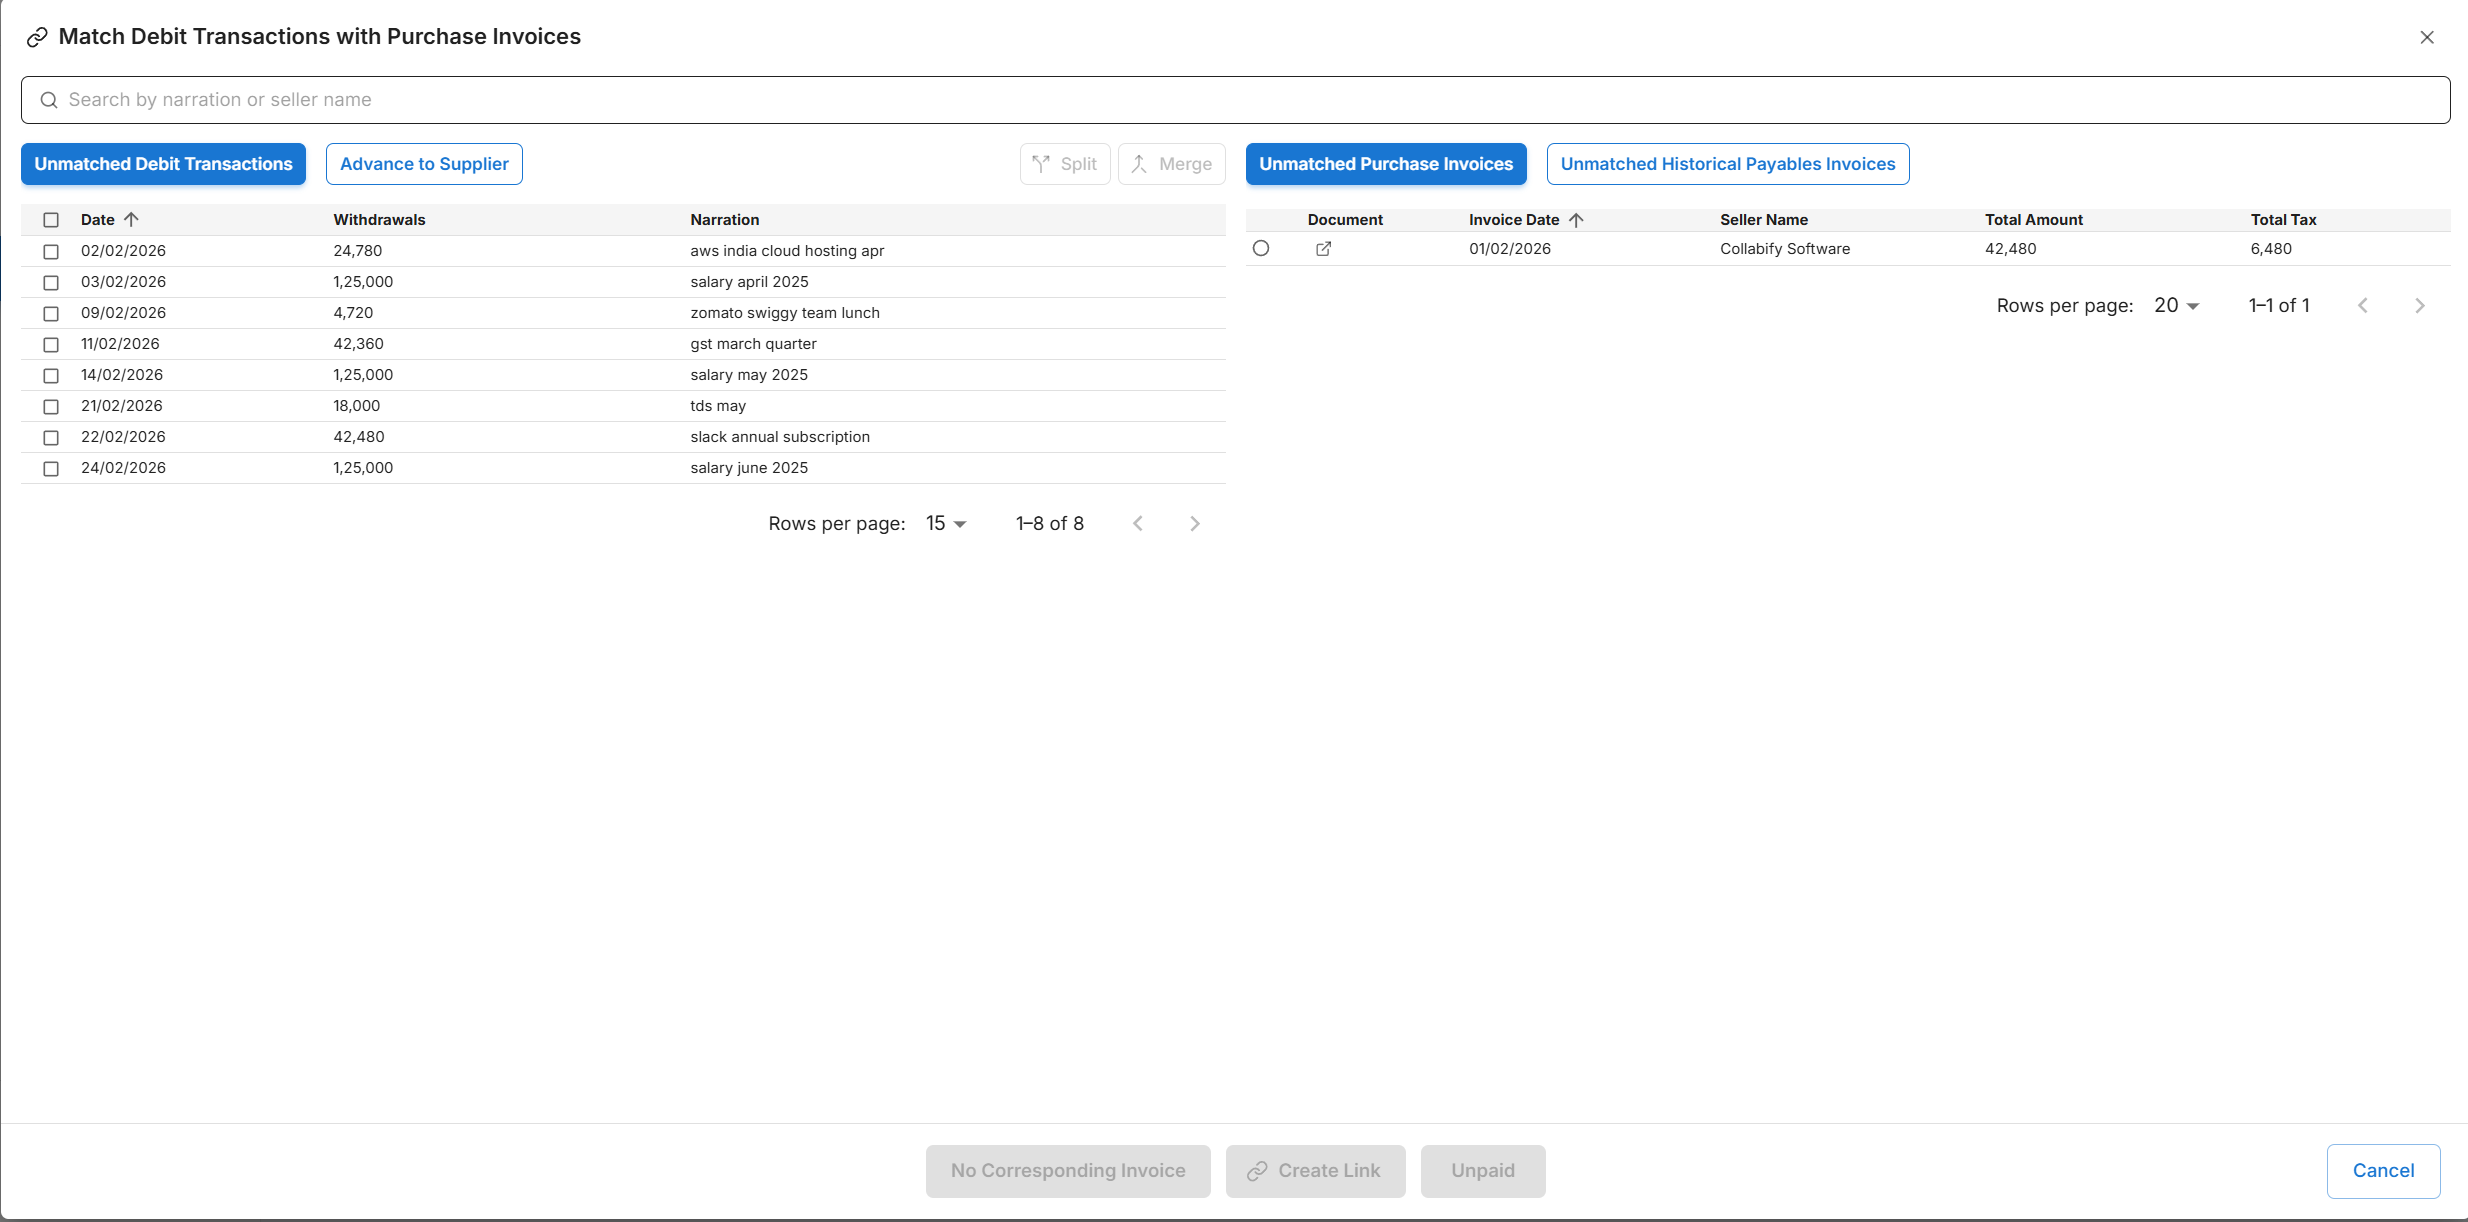Mark as Unpaid button
The width and height of the screenshot is (2468, 1222).
point(1483,1171)
